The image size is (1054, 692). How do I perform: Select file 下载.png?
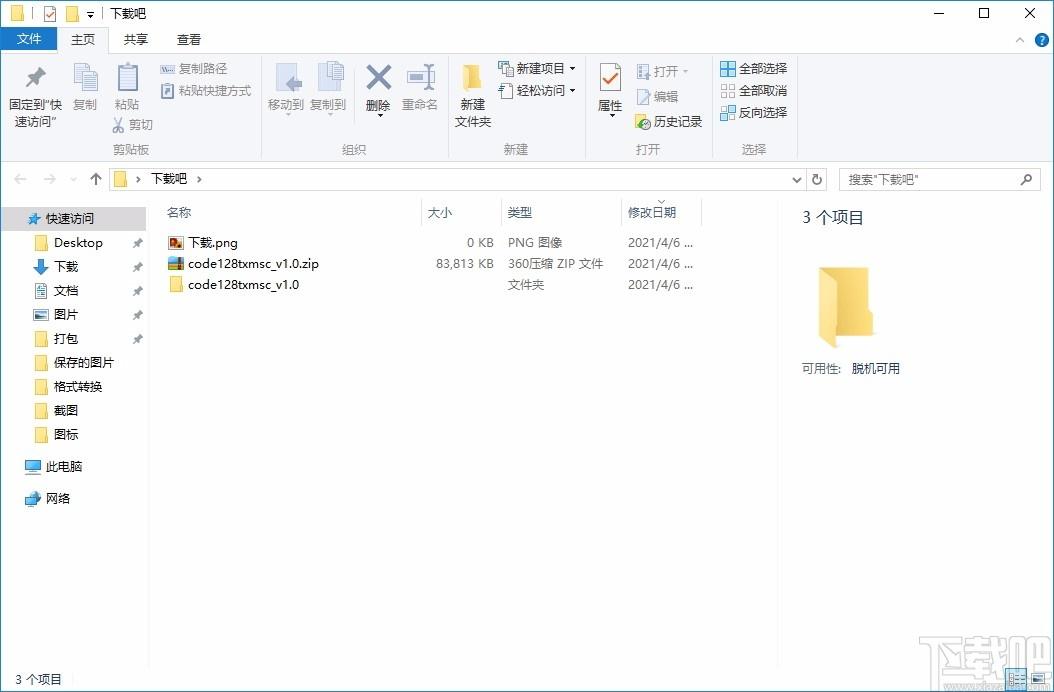pyautogui.click(x=212, y=243)
